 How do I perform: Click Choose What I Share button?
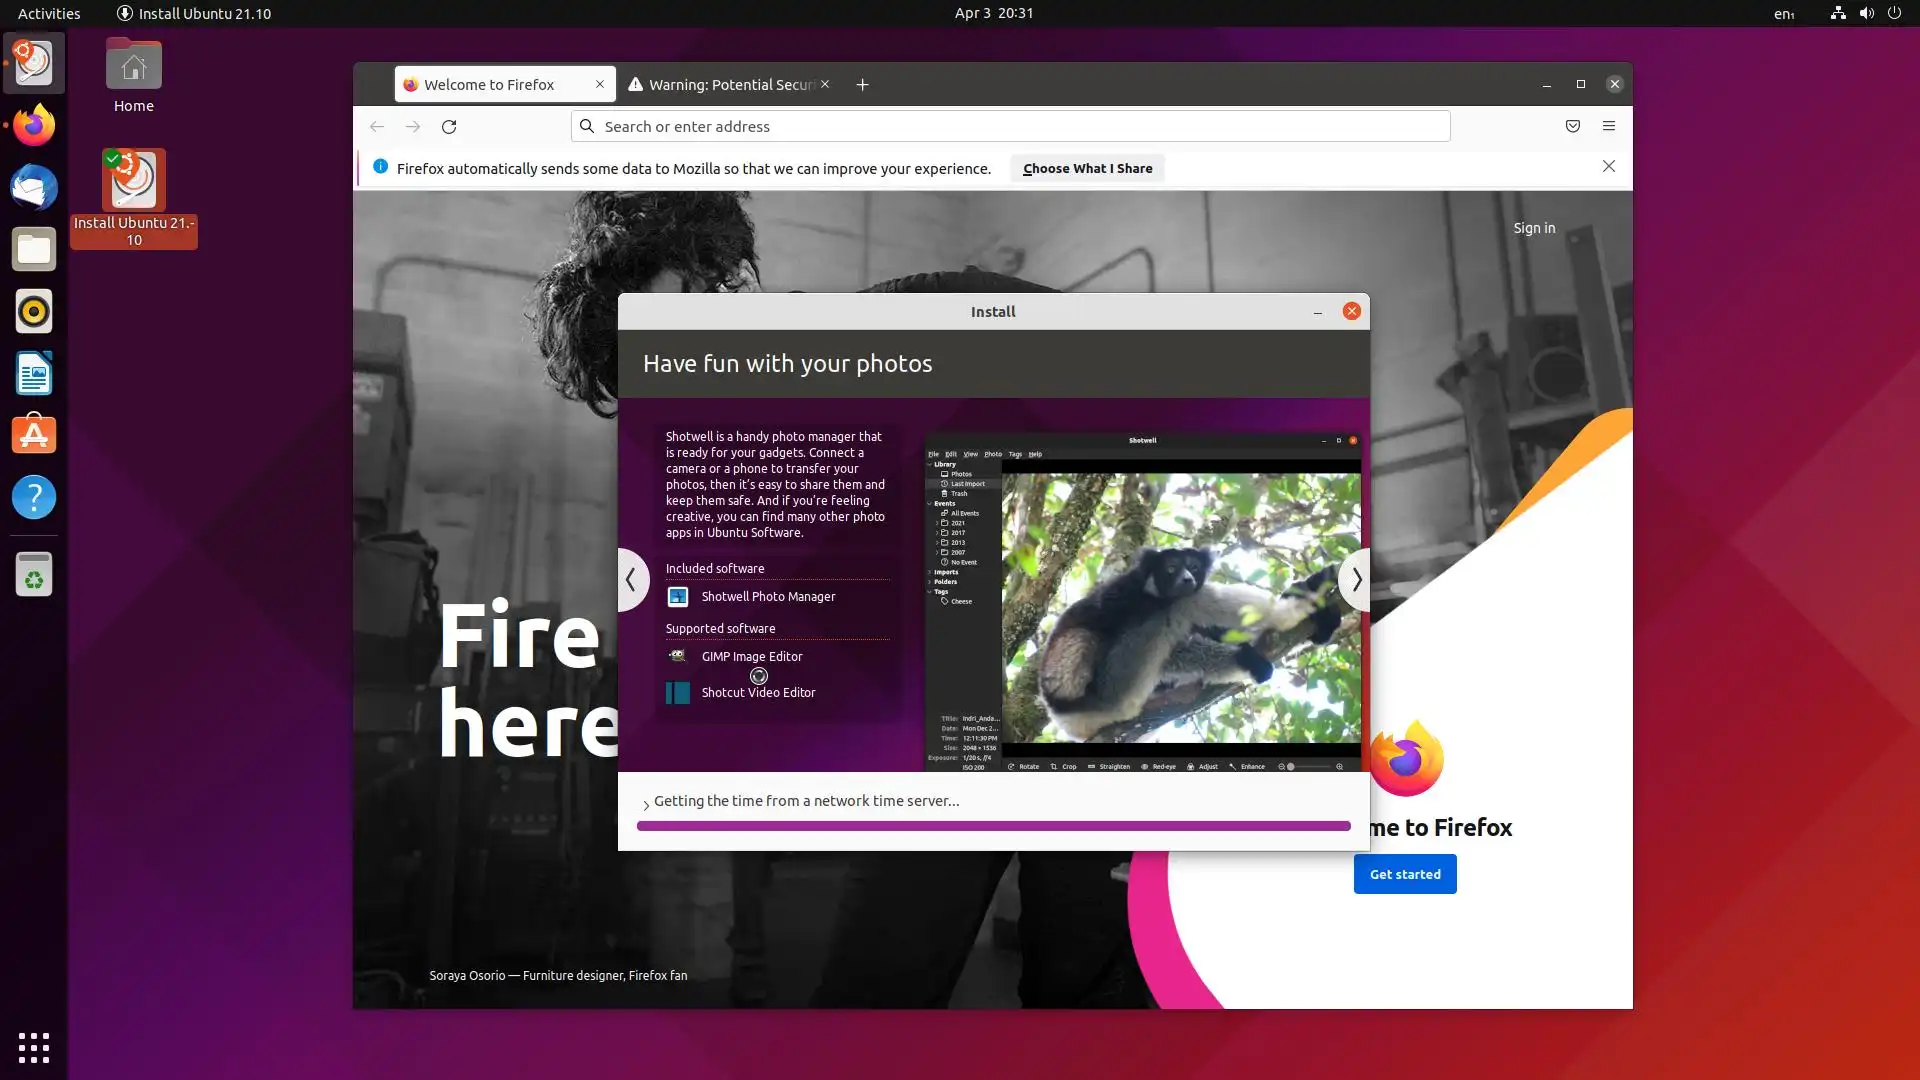pos(1086,168)
